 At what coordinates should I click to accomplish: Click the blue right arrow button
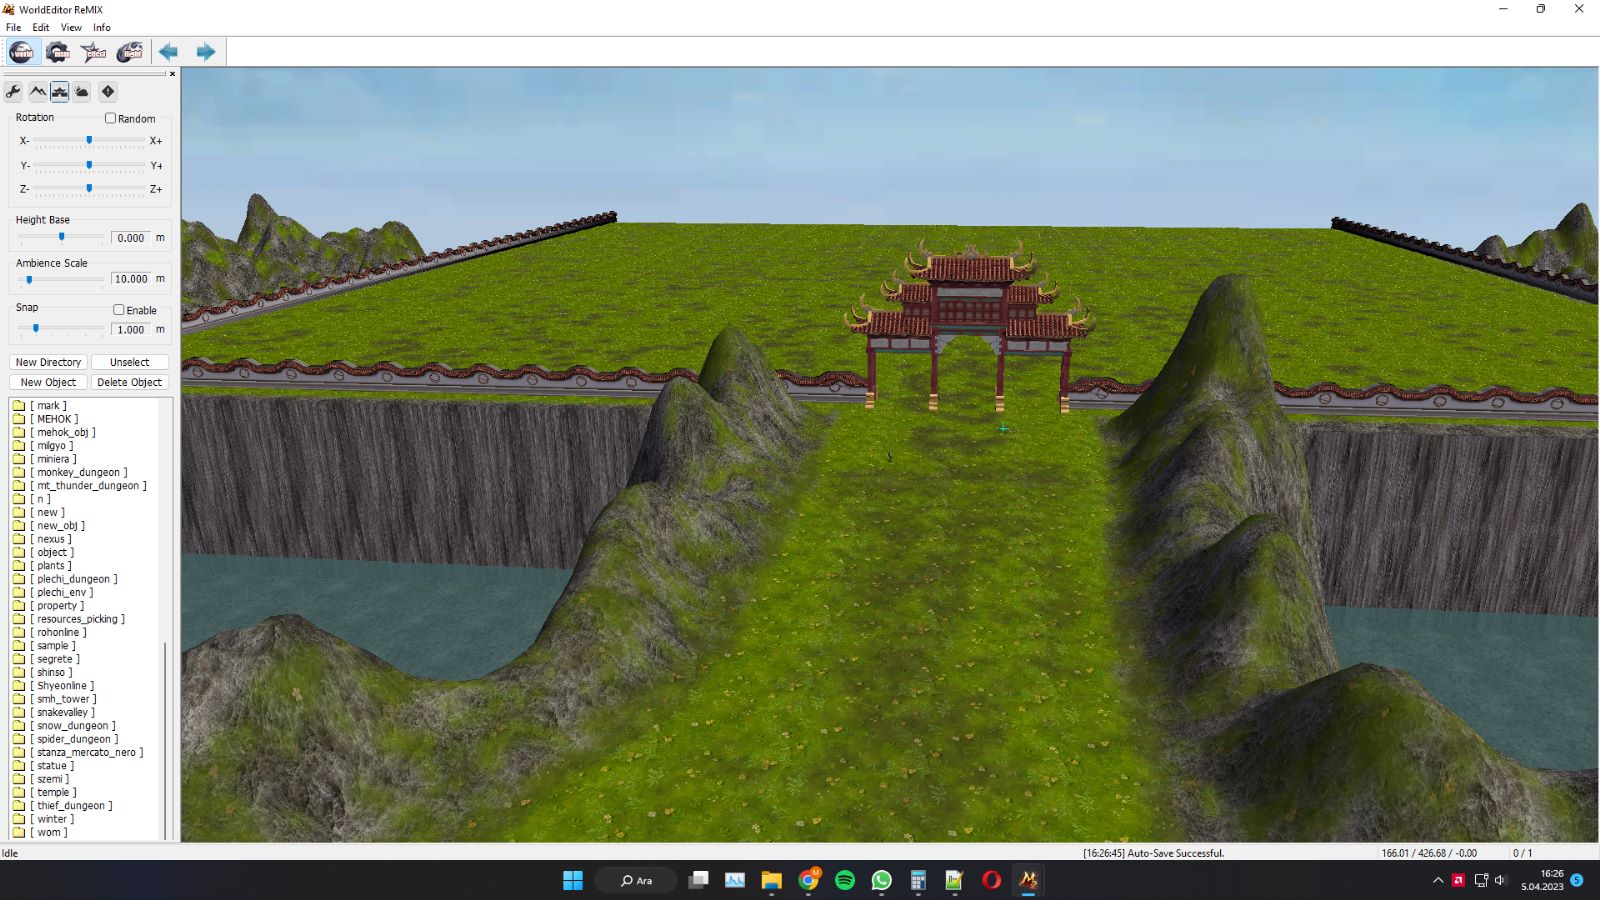click(205, 52)
